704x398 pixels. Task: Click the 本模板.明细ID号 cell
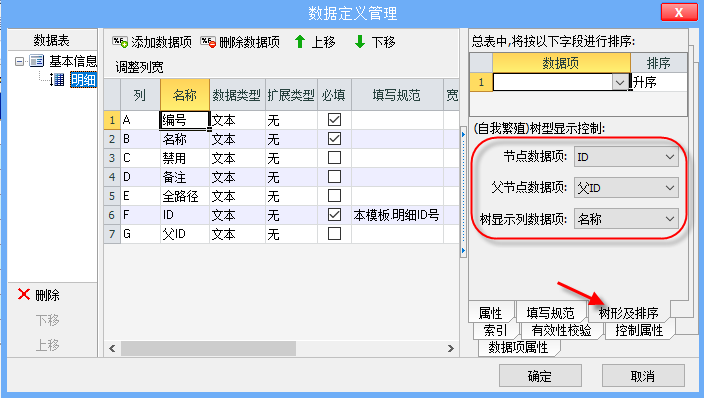[x=397, y=215]
